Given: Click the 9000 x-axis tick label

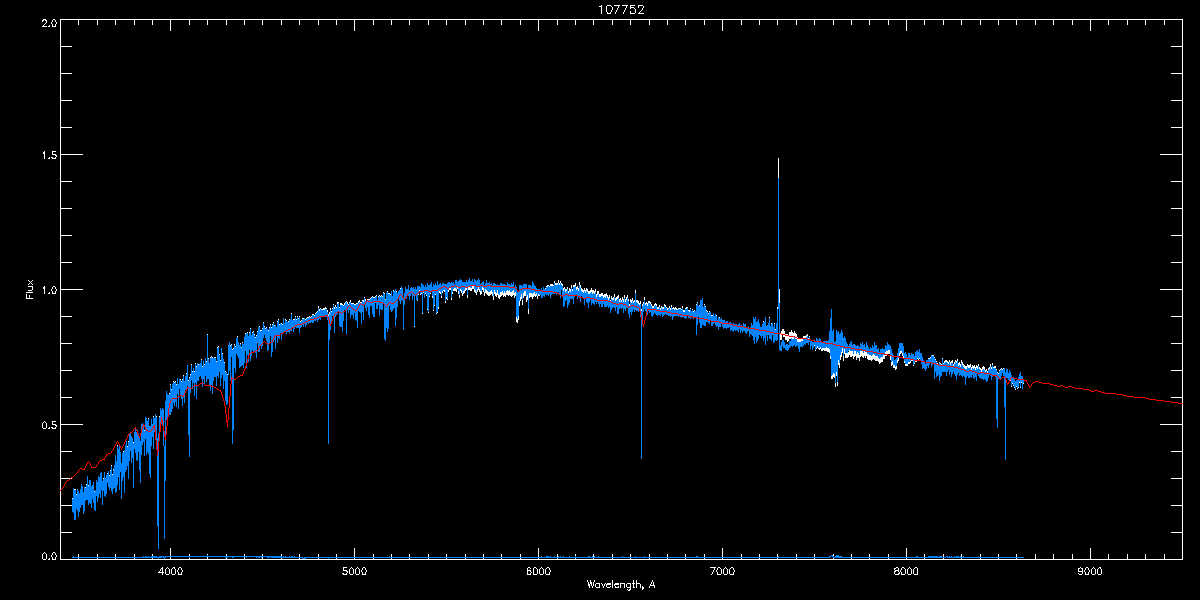Looking at the screenshot, I should pyautogui.click(x=1090, y=572).
